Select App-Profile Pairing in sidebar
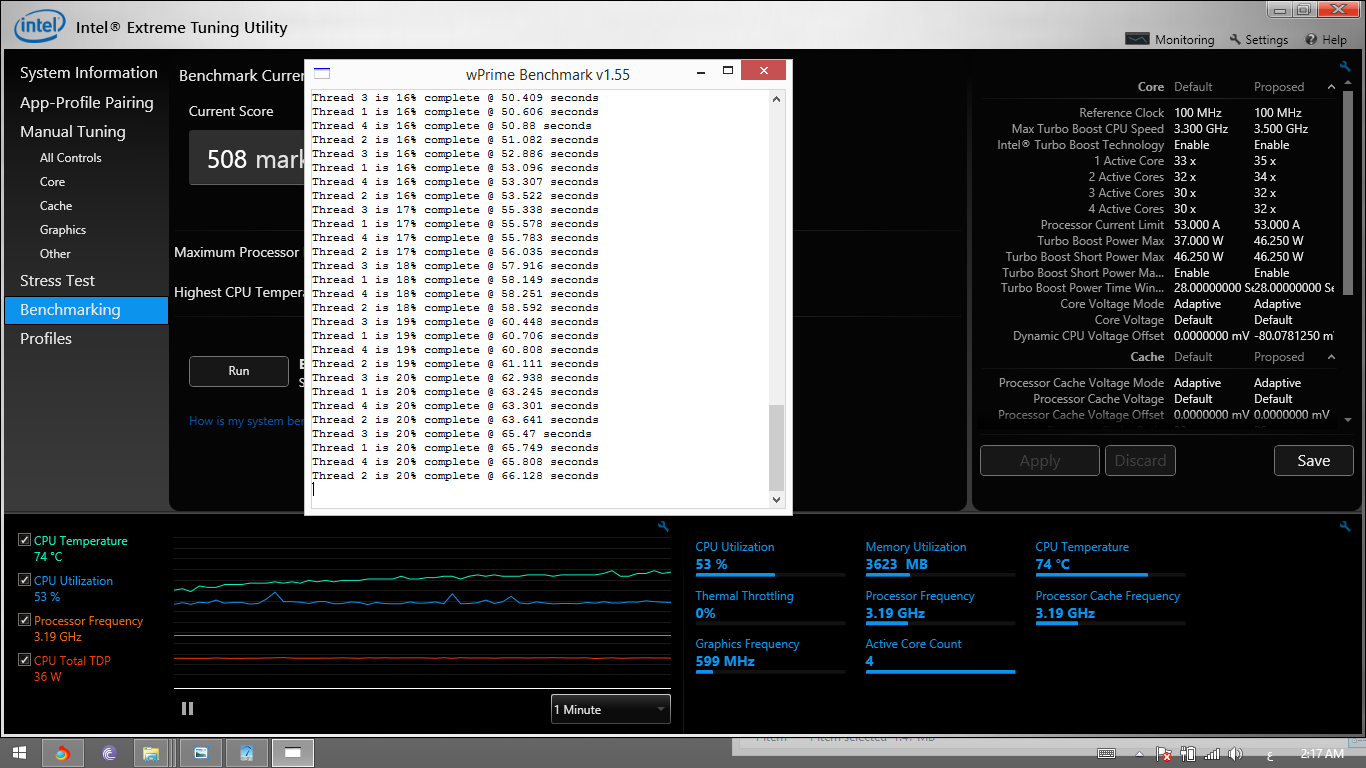The image size is (1366, 768). click(x=87, y=102)
